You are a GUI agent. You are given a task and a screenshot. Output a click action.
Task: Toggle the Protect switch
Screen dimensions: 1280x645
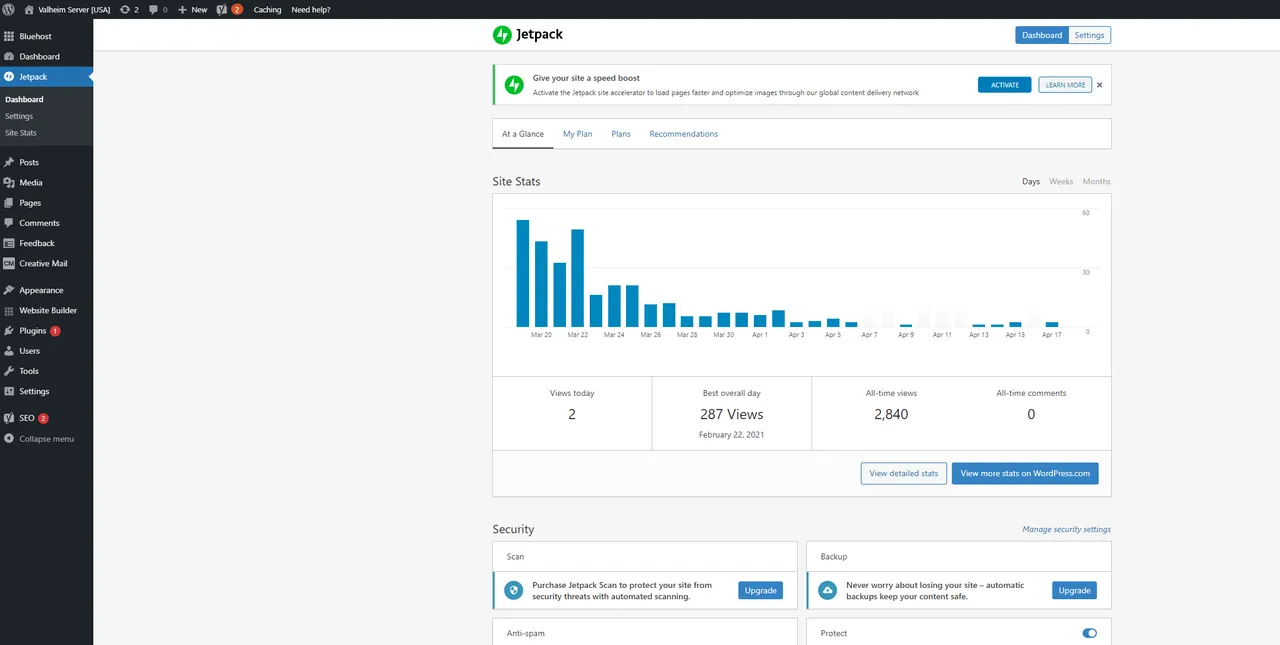coord(1090,633)
